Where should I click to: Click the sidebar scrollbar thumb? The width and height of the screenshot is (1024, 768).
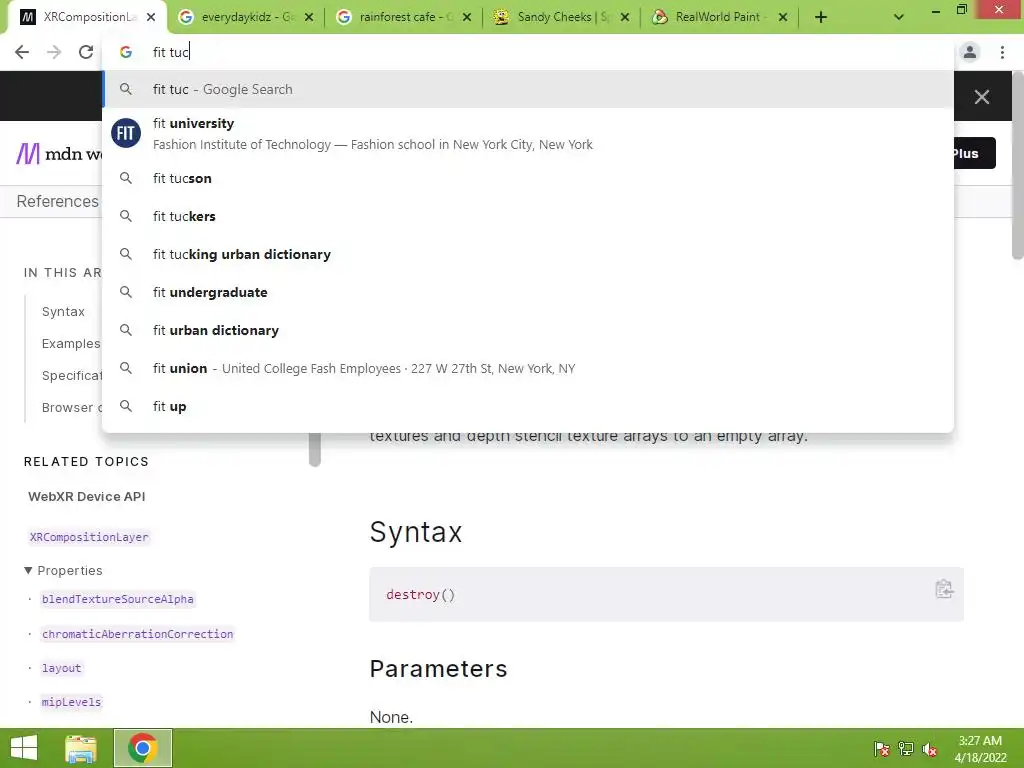[315, 449]
